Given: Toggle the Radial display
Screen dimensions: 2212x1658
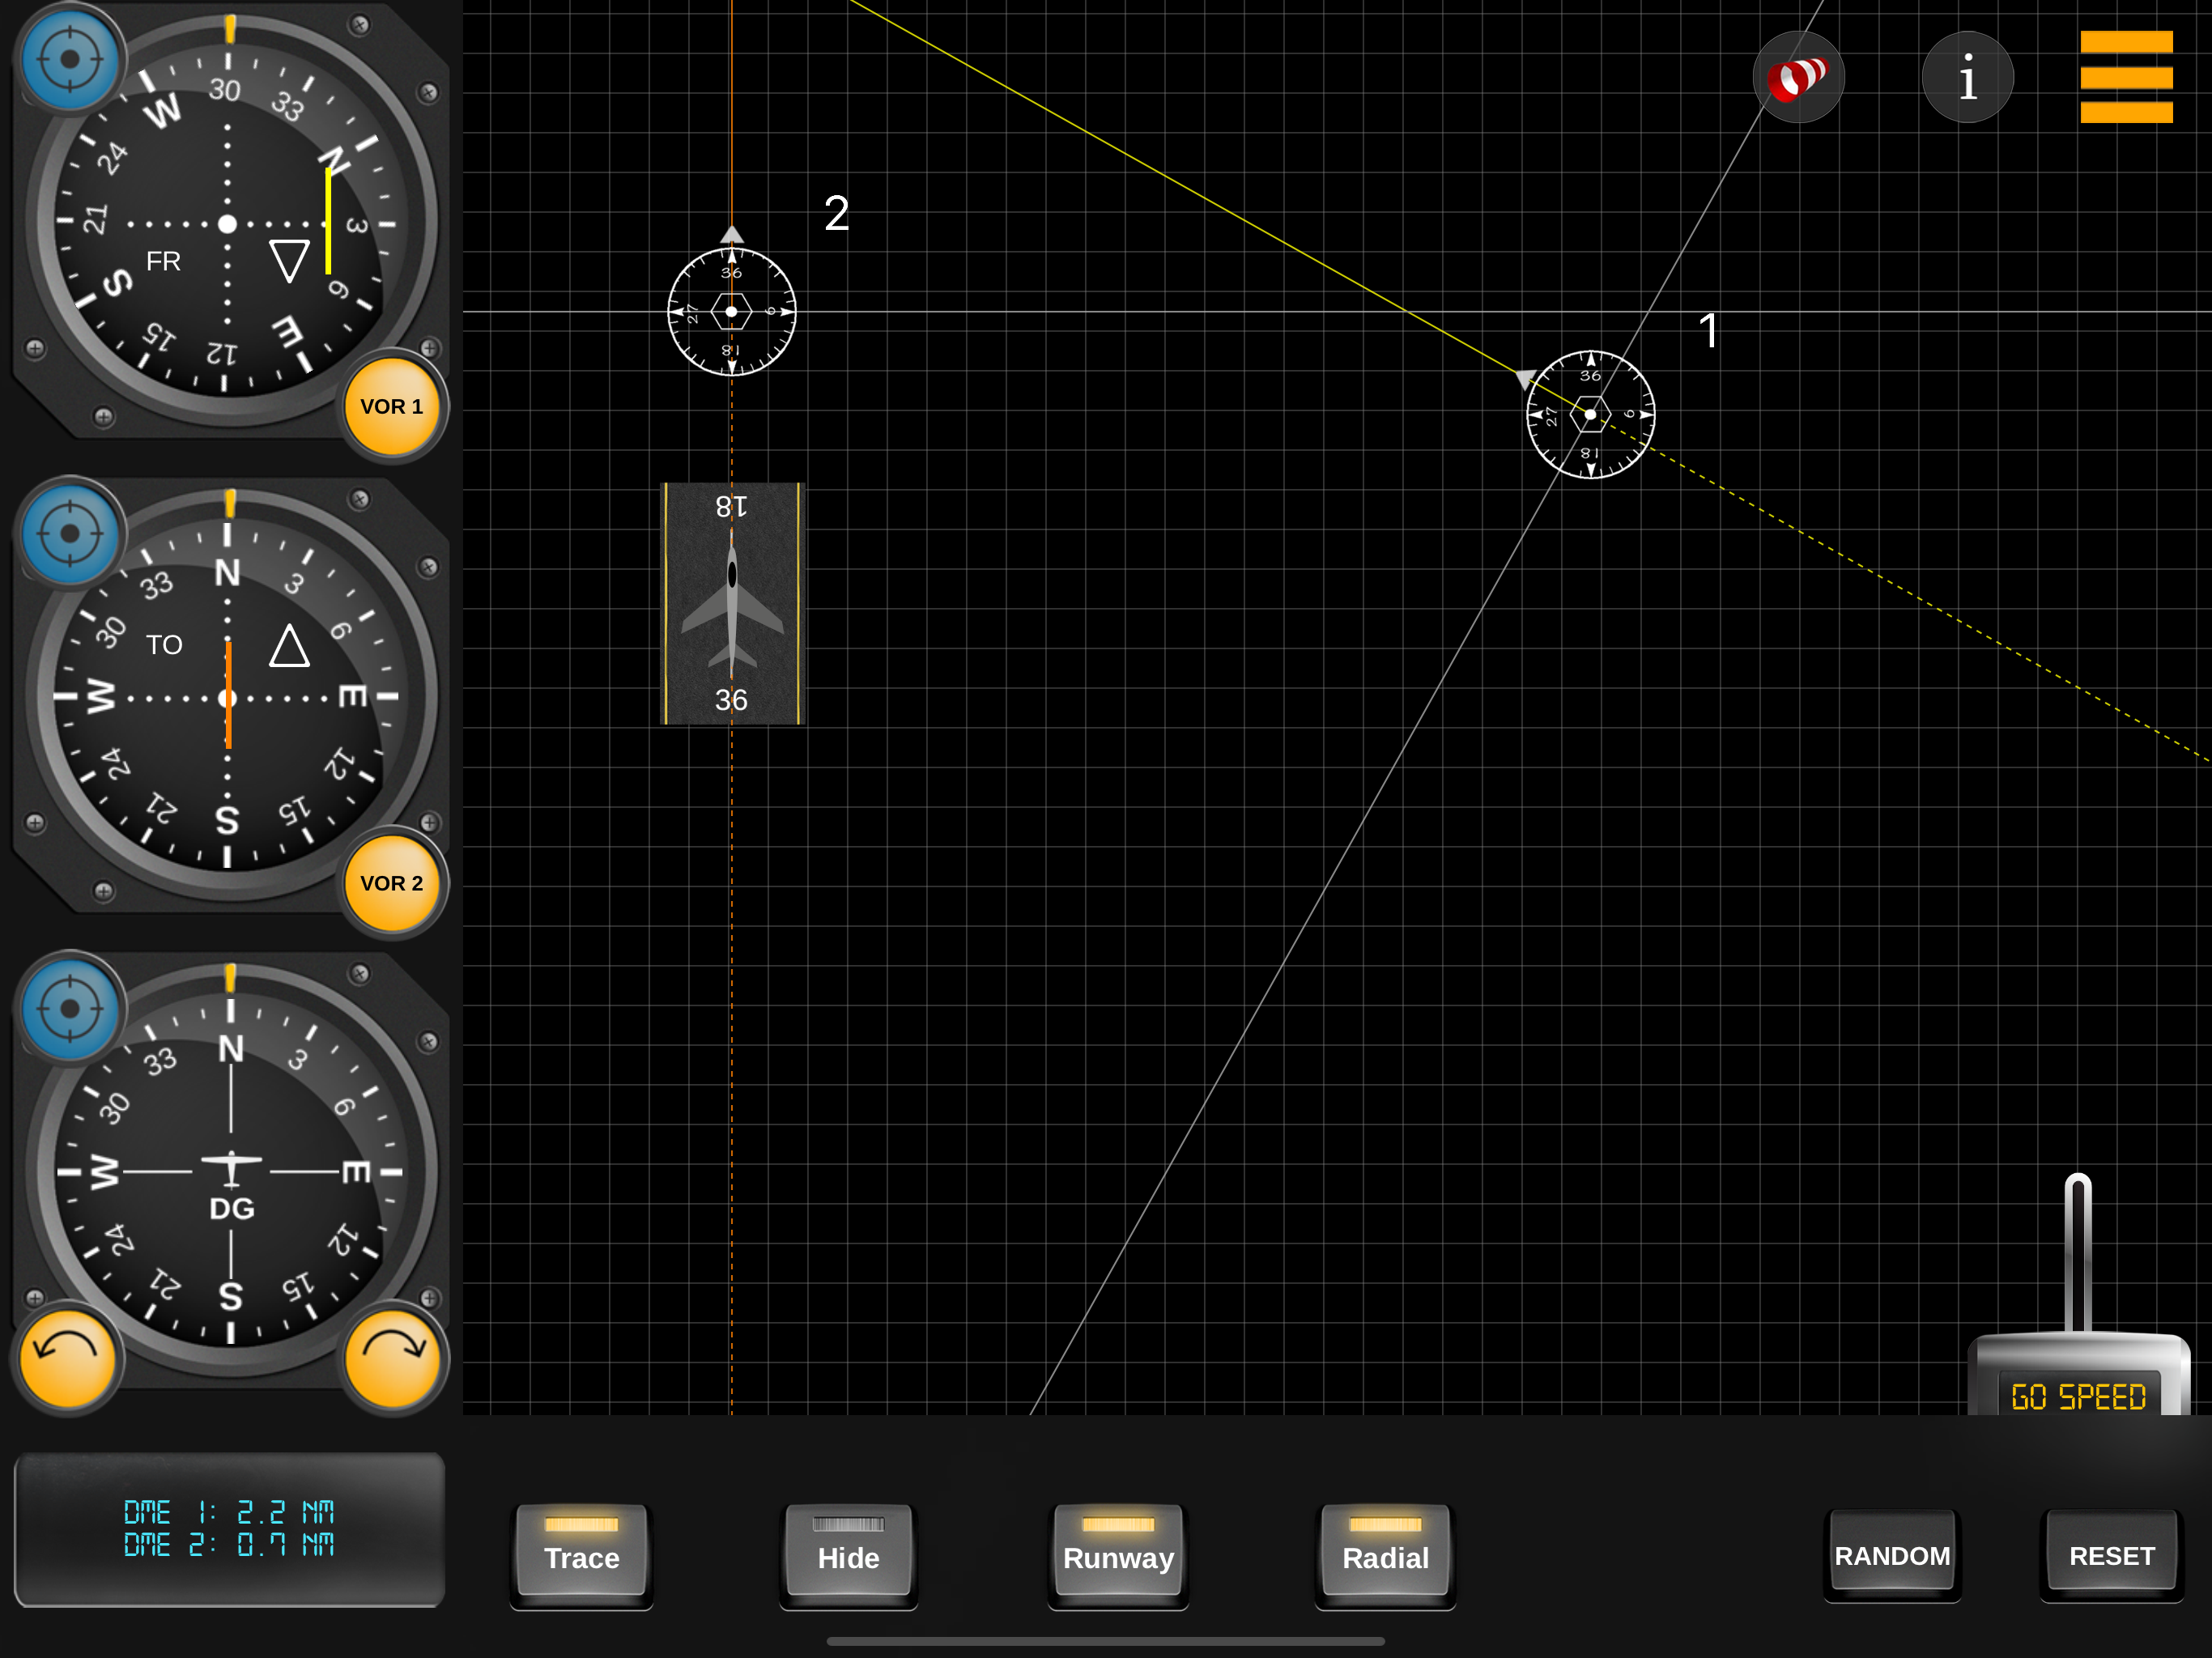Looking at the screenshot, I should 1385,1553.
